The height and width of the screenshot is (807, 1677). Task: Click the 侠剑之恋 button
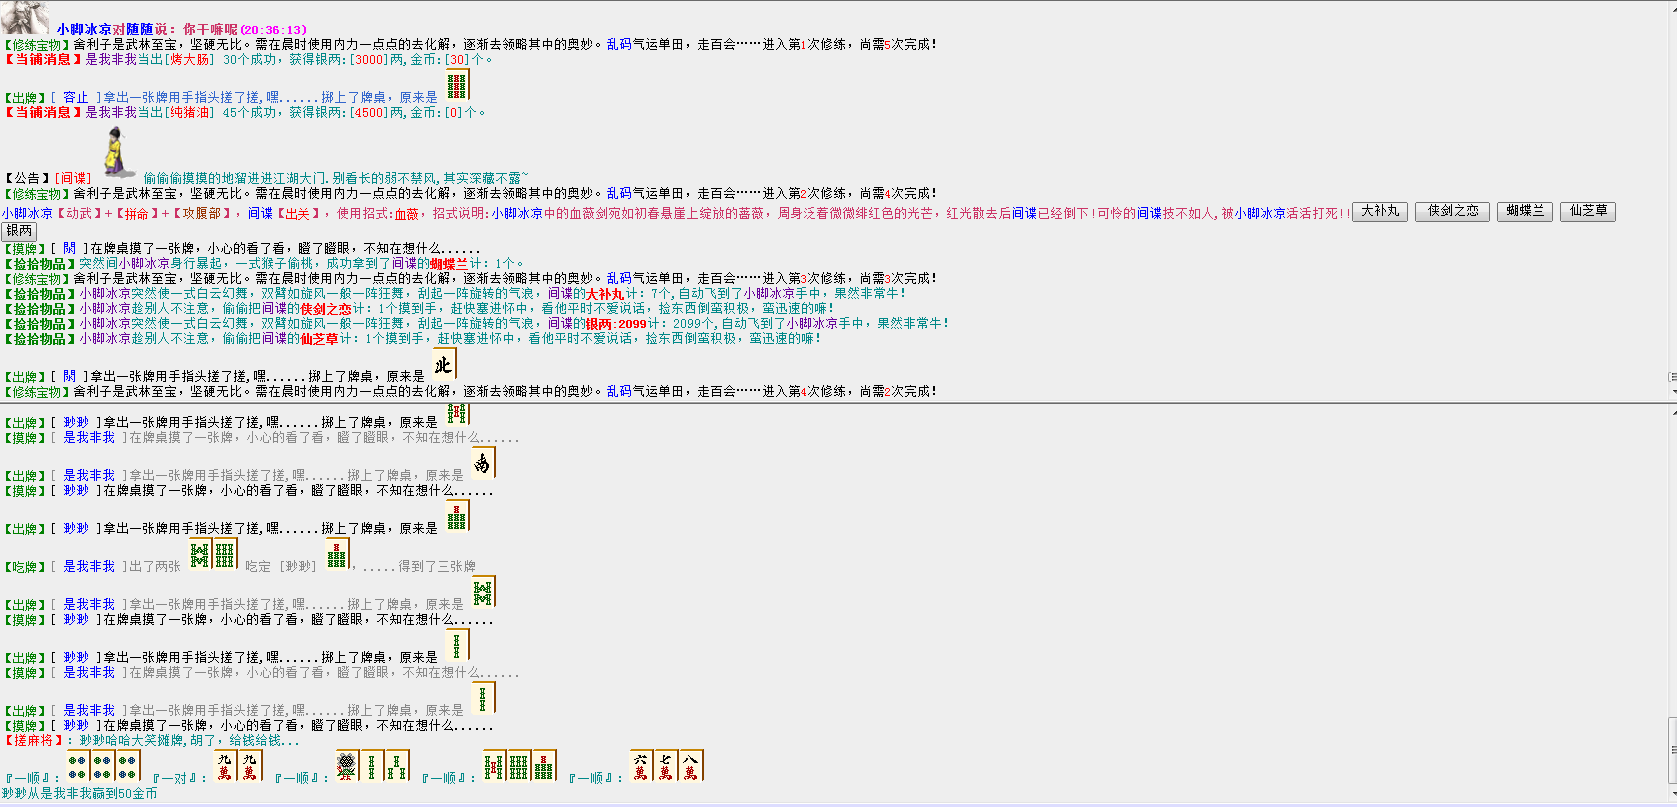(1453, 212)
